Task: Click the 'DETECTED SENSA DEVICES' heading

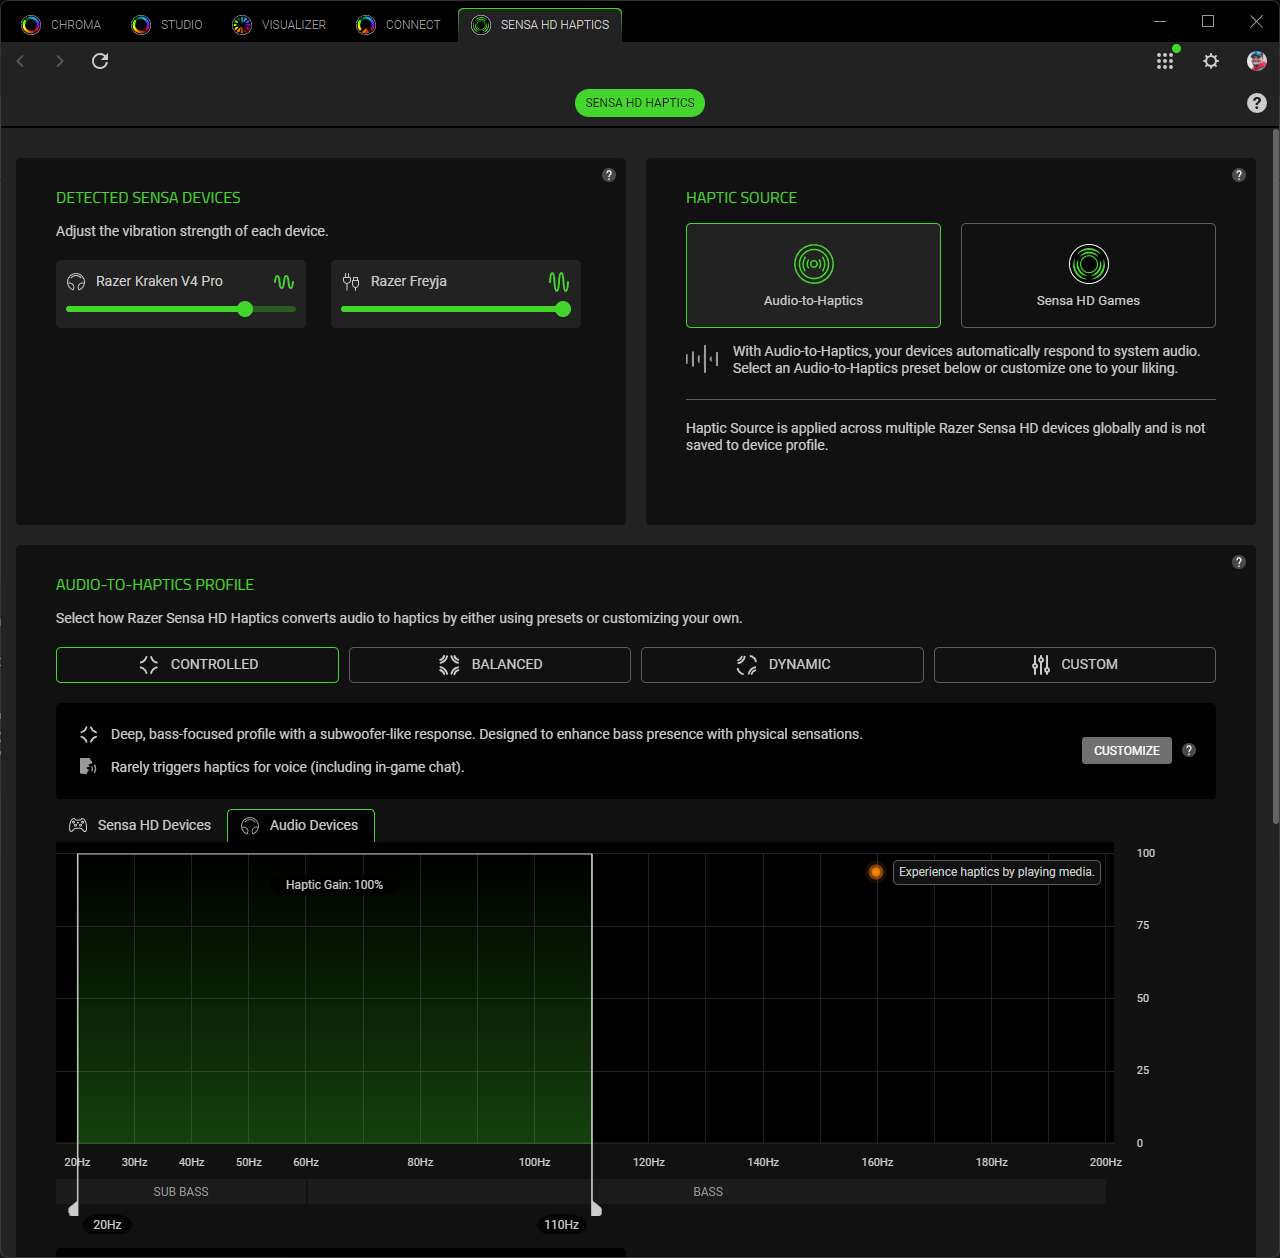Action: pos(148,198)
